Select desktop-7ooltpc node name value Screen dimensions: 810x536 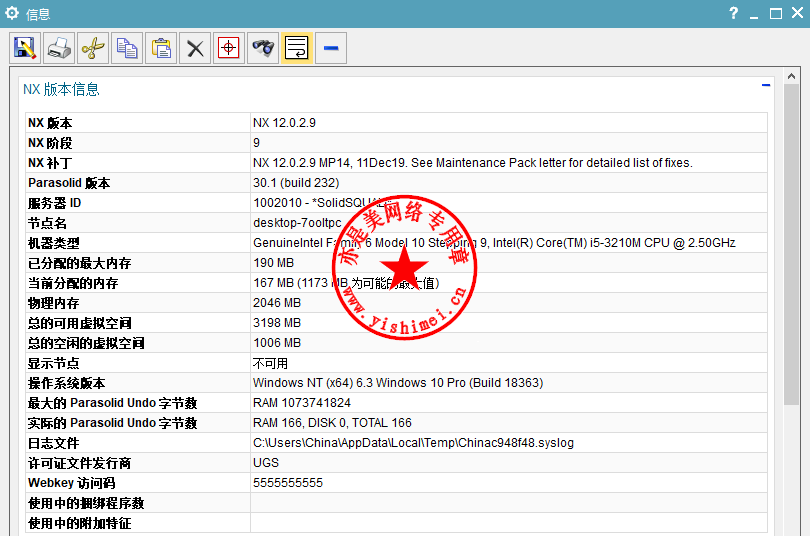pos(297,223)
